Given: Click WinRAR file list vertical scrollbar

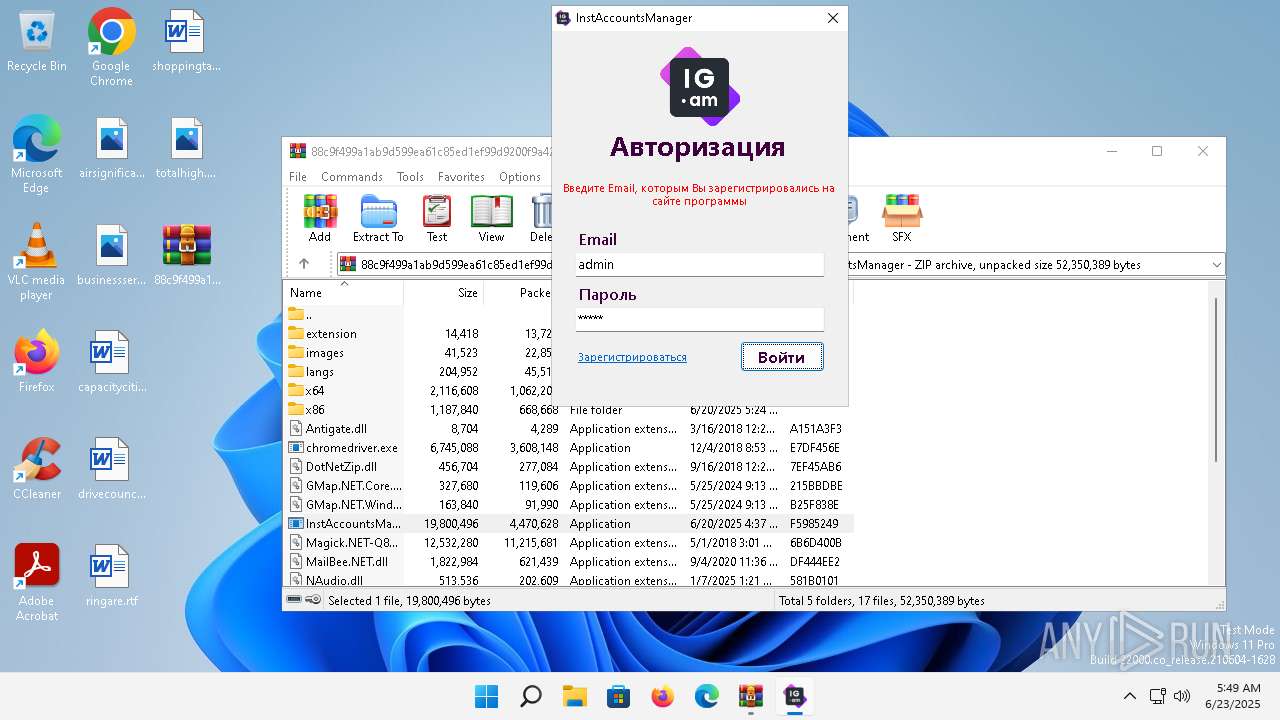Looking at the screenshot, I should point(1216,380).
